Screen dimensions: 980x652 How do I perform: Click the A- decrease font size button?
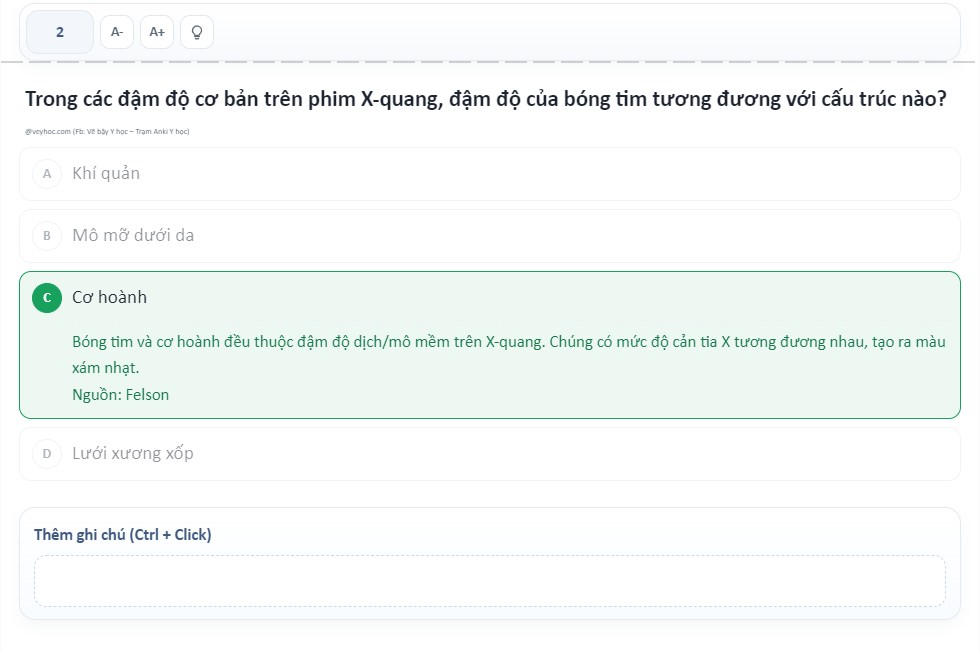pos(117,32)
